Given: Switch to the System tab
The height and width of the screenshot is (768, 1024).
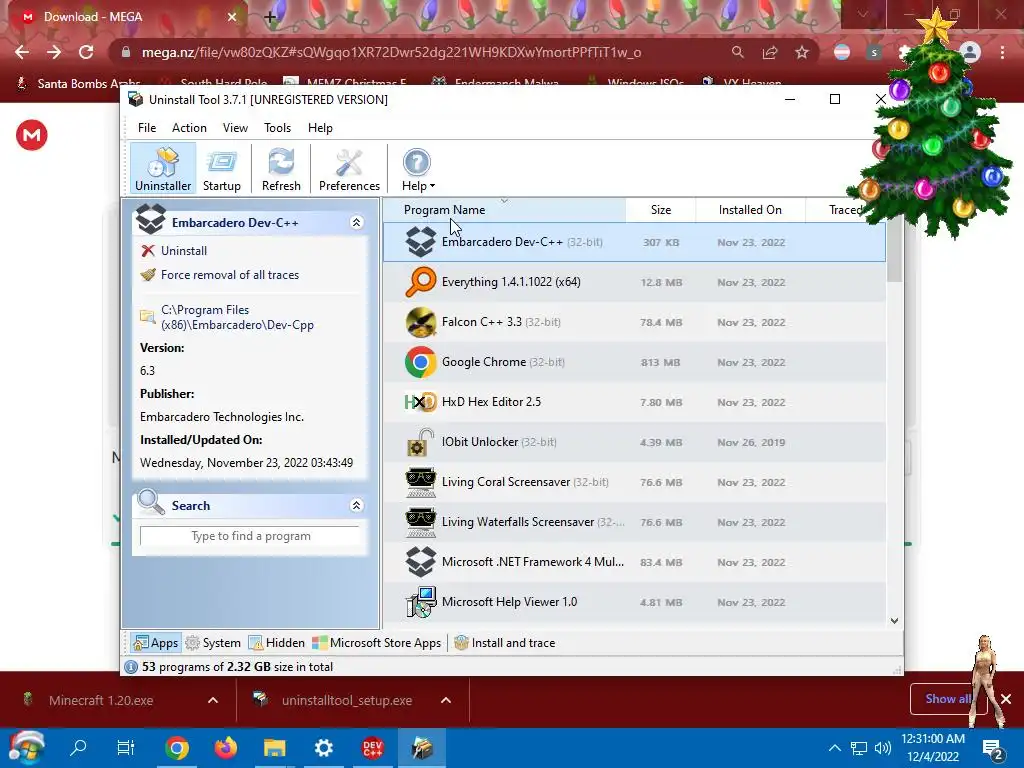Looking at the screenshot, I should click(213, 643).
